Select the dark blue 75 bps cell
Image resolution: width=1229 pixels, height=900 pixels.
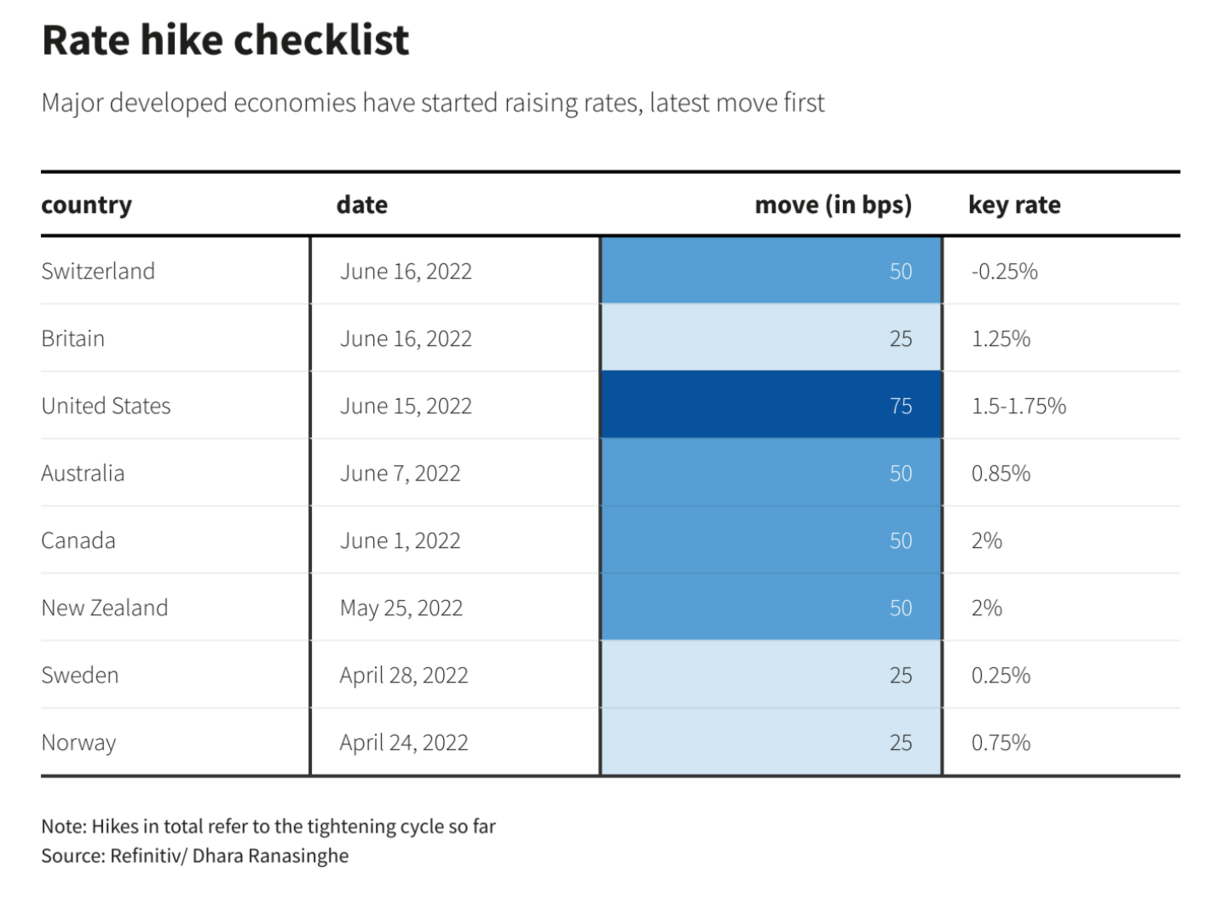click(770, 406)
